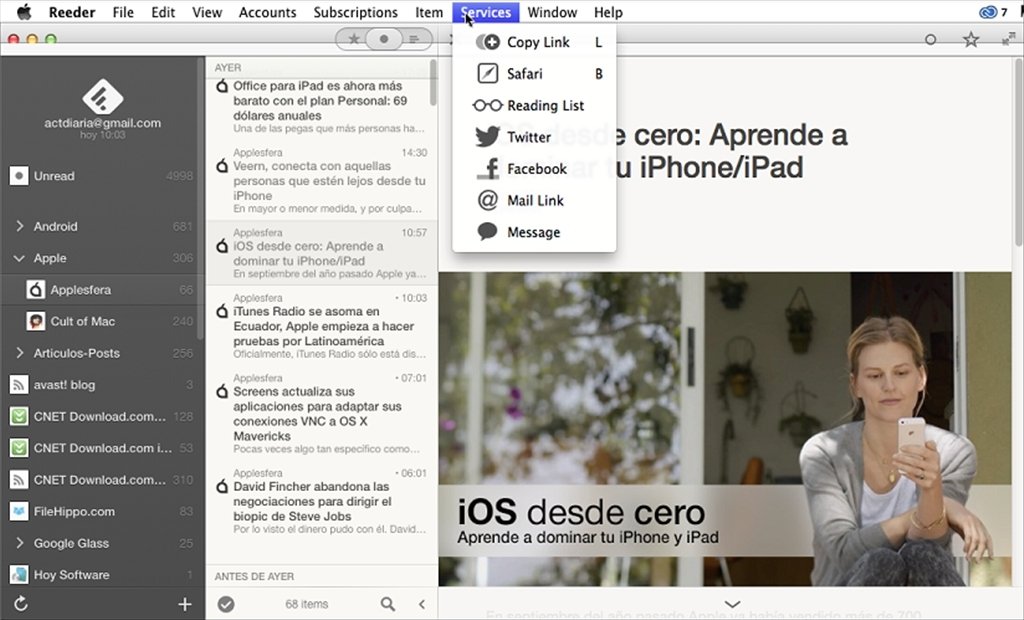This screenshot has height=620, width=1024.
Task: Refresh feeds with the sync icon
Action: pos(21,604)
